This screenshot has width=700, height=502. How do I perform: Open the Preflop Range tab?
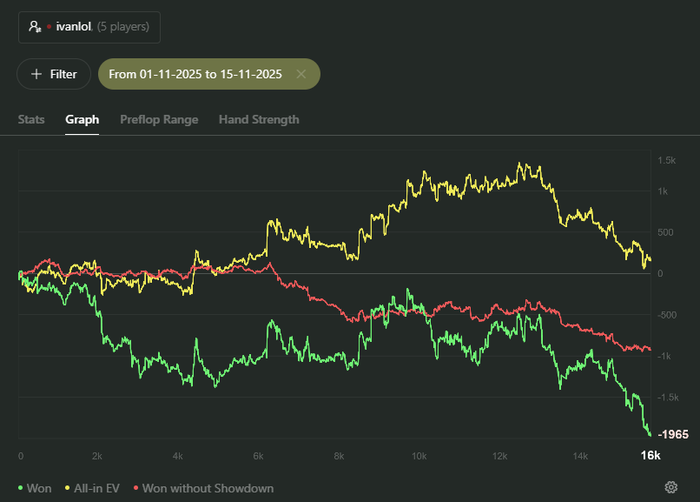tap(159, 120)
